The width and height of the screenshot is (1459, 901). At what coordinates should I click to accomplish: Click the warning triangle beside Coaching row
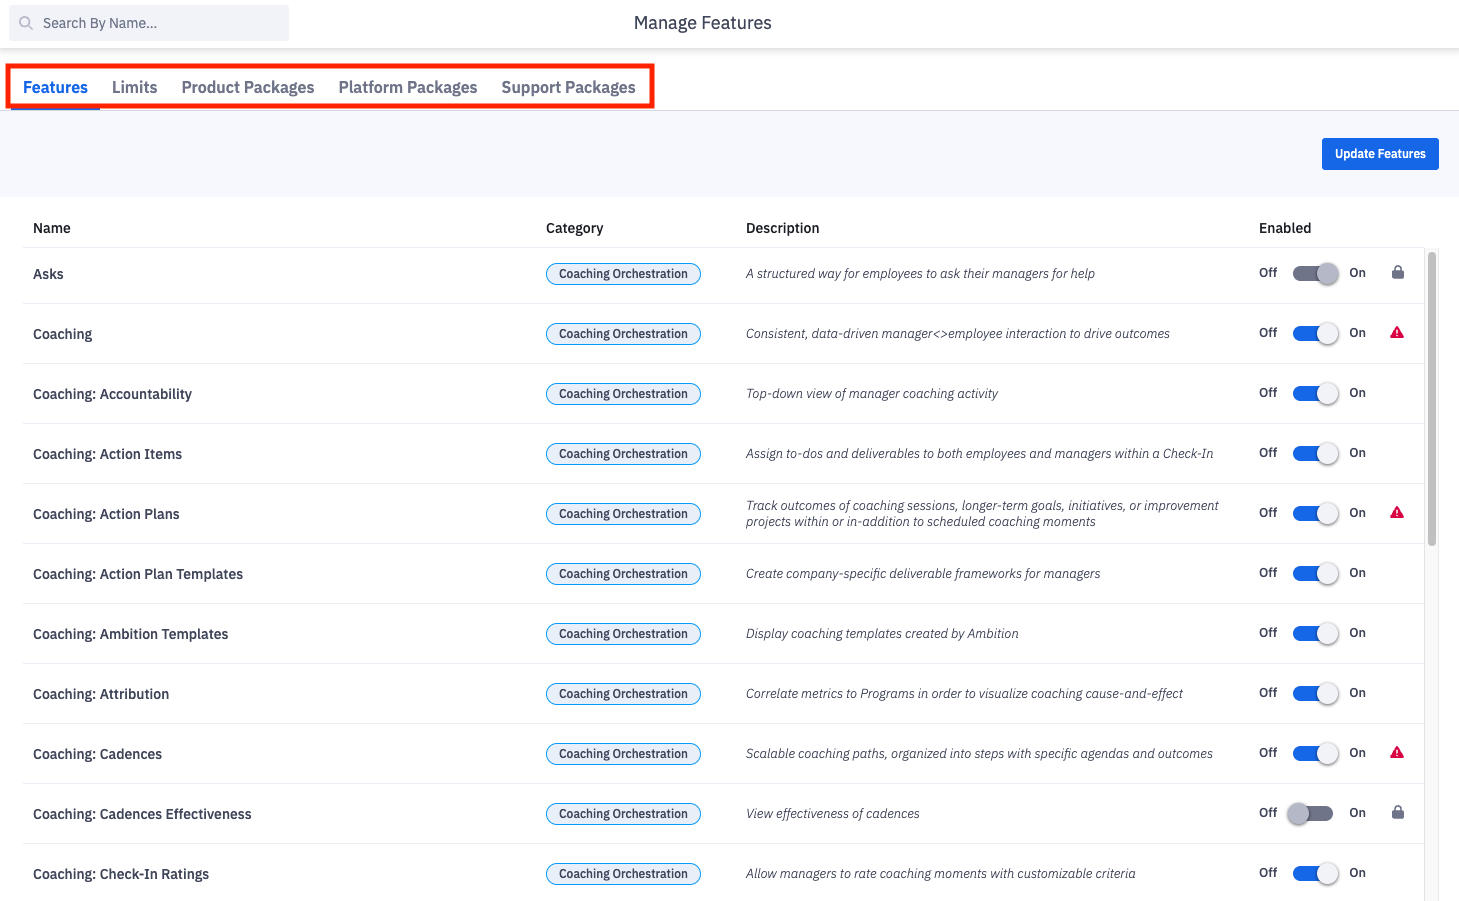1397,333
